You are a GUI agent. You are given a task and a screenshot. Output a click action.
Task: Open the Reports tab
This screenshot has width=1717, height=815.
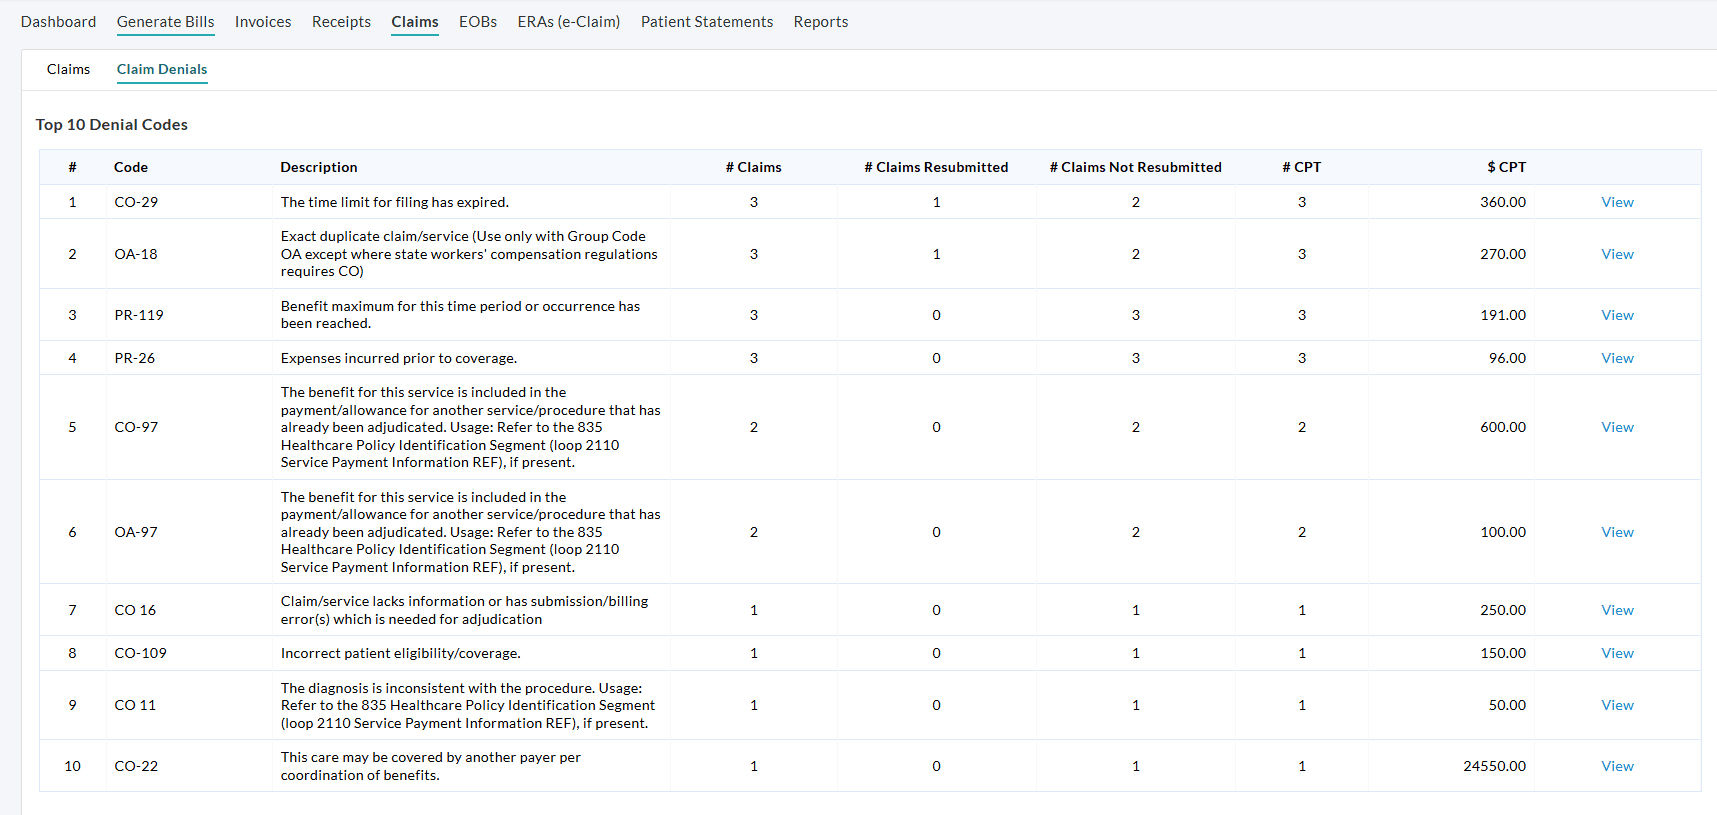pos(820,22)
